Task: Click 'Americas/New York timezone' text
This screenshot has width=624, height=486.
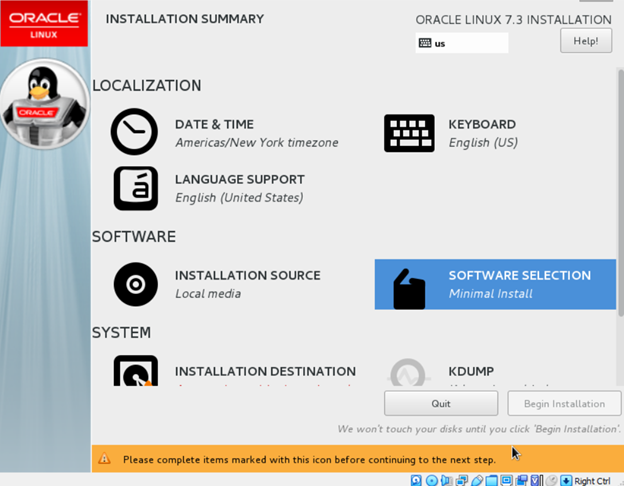Action: (x=257, y=142)
